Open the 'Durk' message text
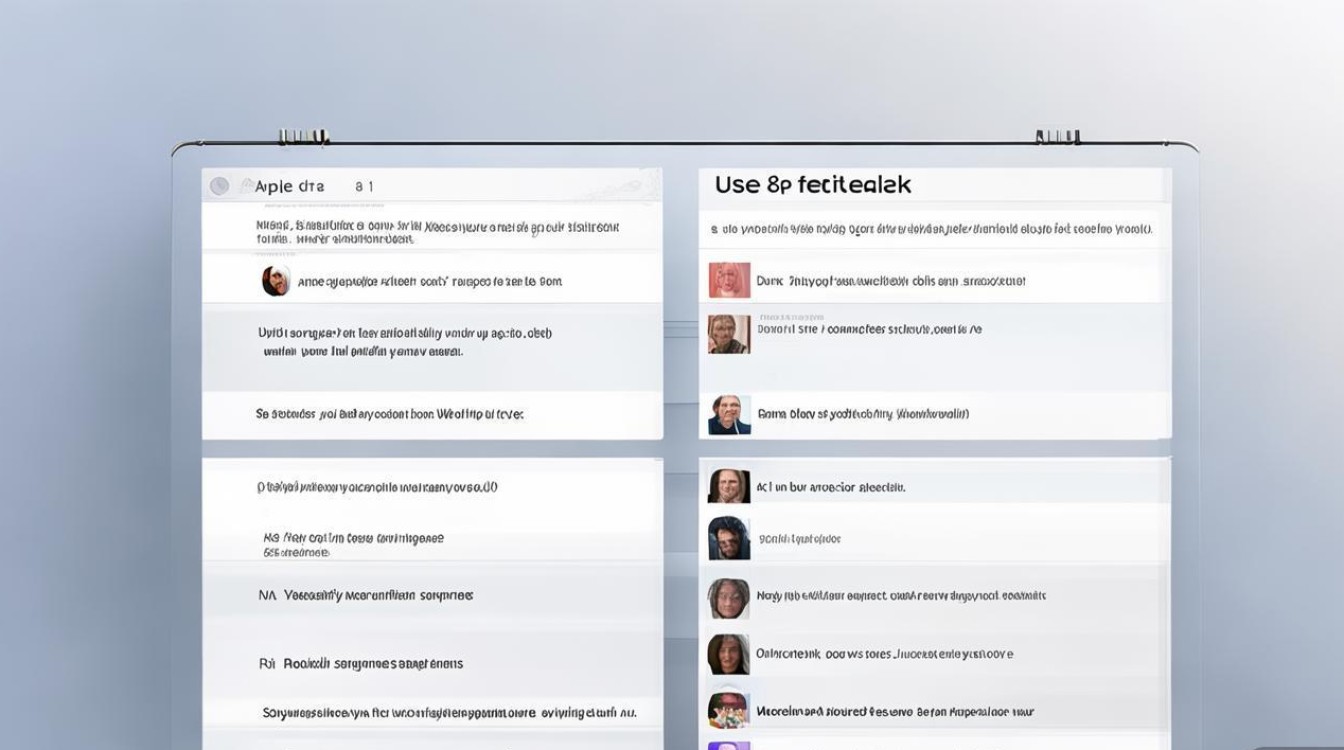Image resolution: width=1344 pixels, height=750 pixels. [x=891, y=282]
